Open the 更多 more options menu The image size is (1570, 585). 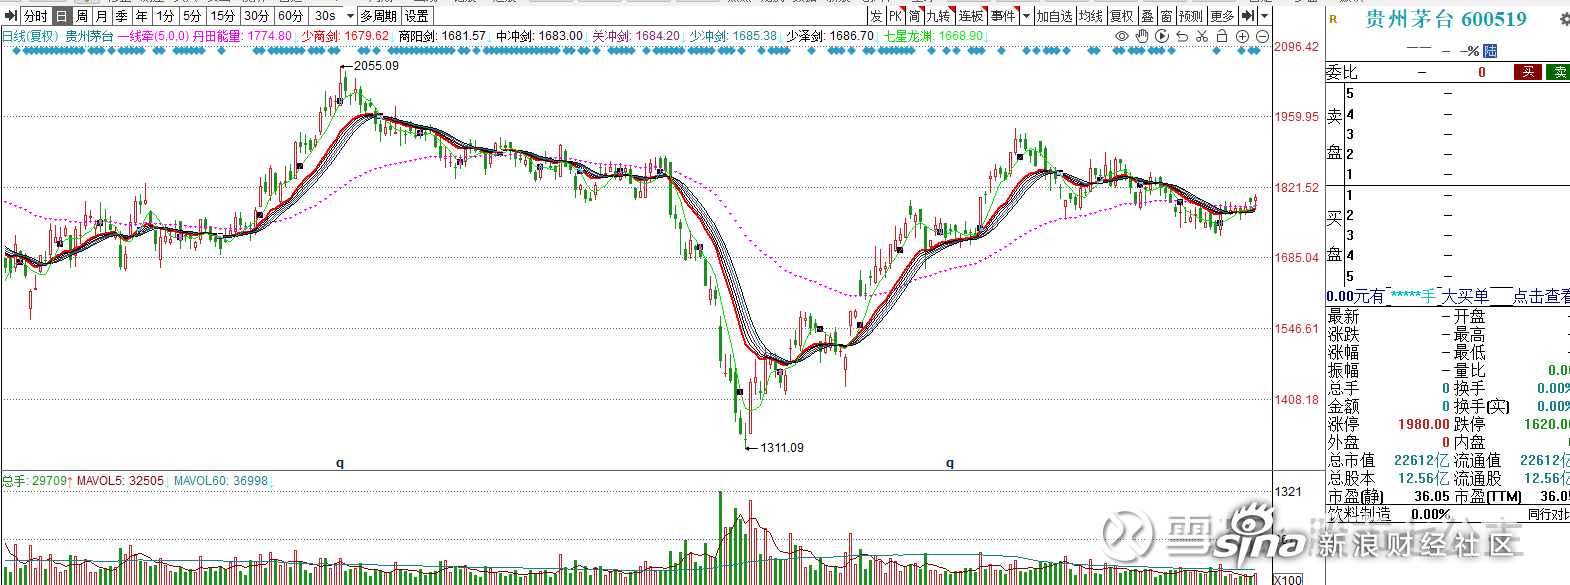coord(1222,16)
